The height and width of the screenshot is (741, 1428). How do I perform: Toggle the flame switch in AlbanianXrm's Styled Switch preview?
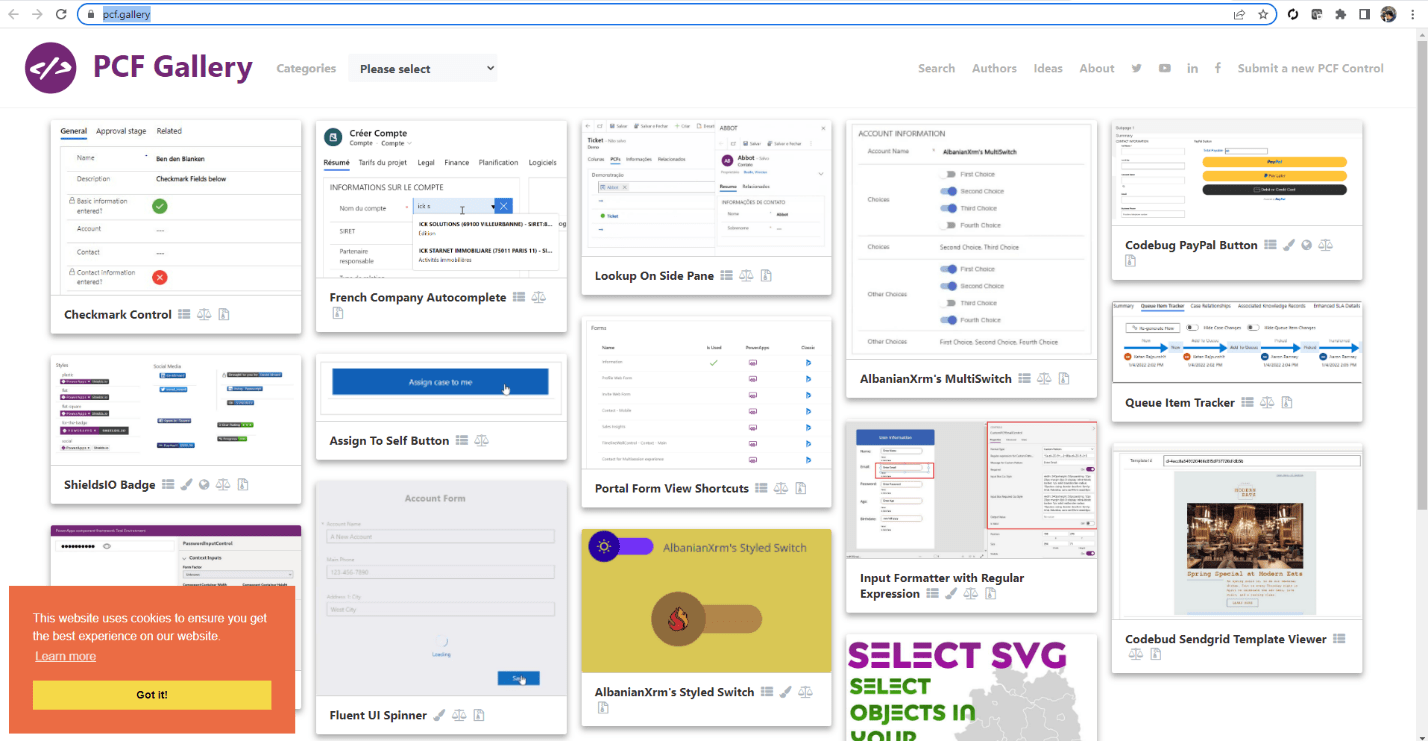pyautogui.click(x=680, y=619)
